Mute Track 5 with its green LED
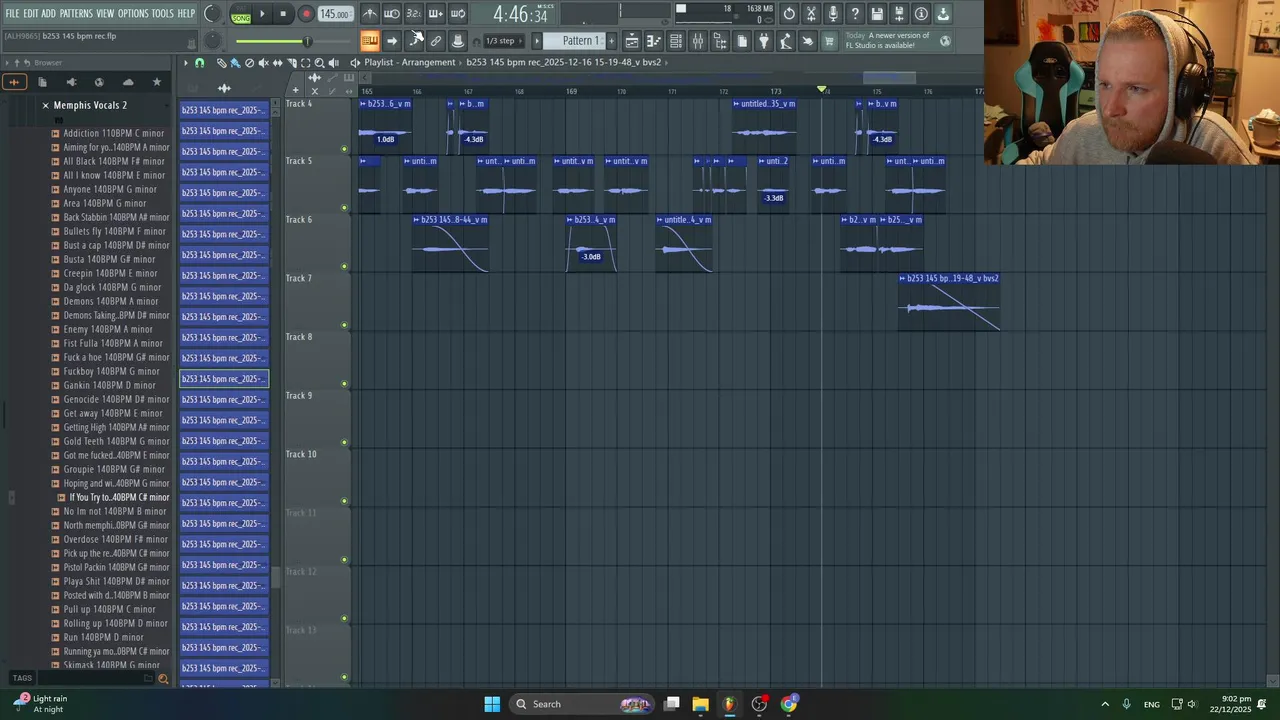This screenshot has height=720, width=1280. pos(344,208)
